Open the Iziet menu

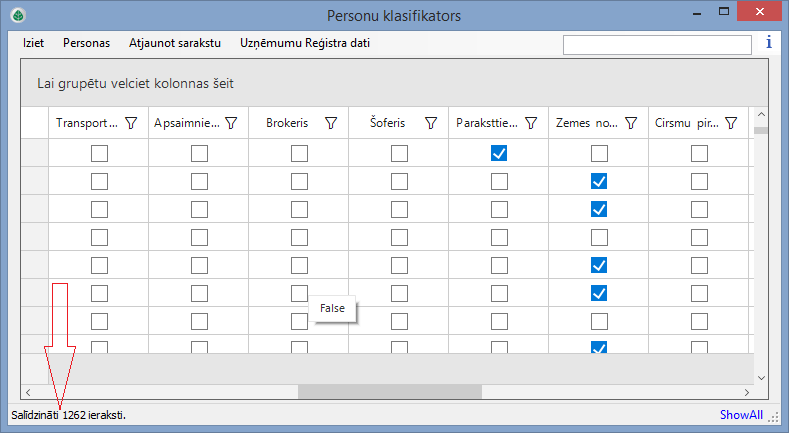[x=33, y=44]
